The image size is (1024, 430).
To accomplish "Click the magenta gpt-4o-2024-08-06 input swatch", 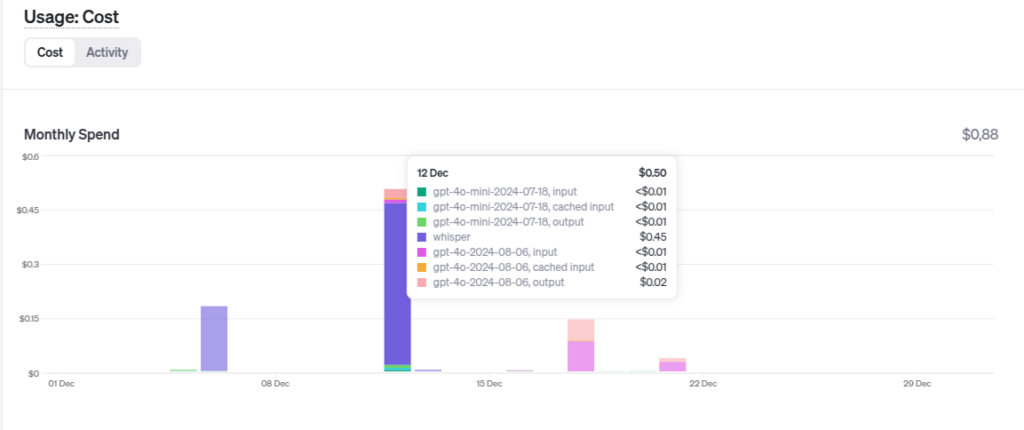I will (x=422, y=252).
